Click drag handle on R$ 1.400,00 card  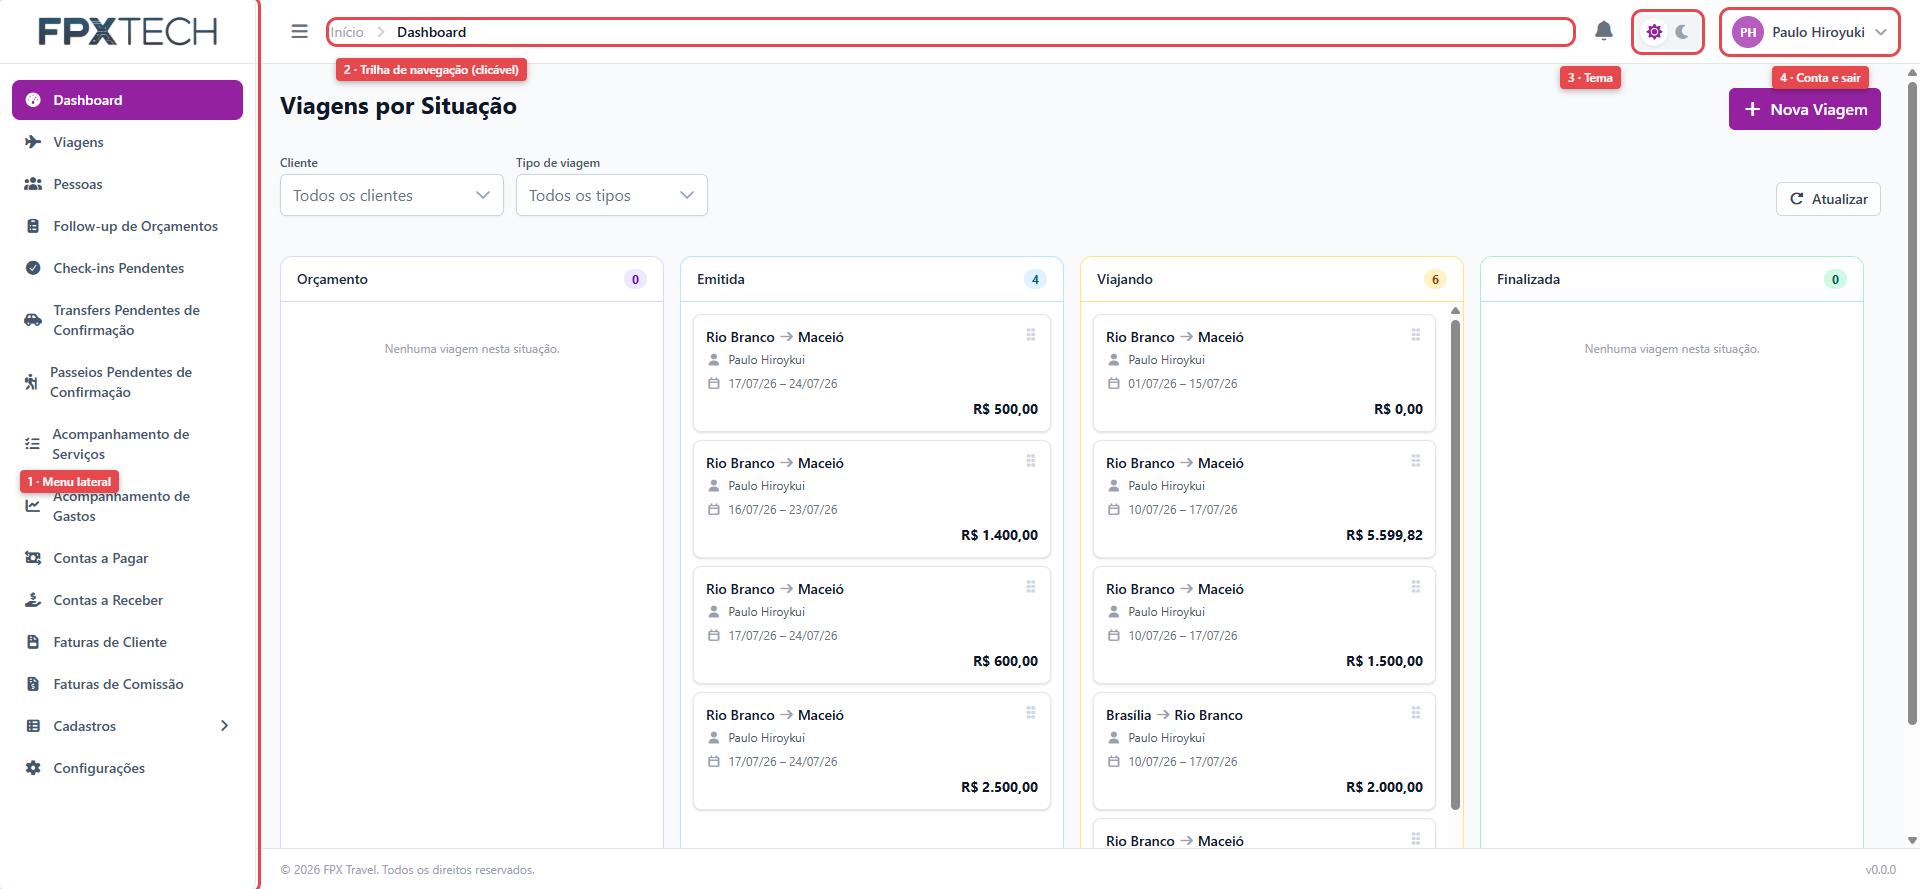click(1031, 461)
